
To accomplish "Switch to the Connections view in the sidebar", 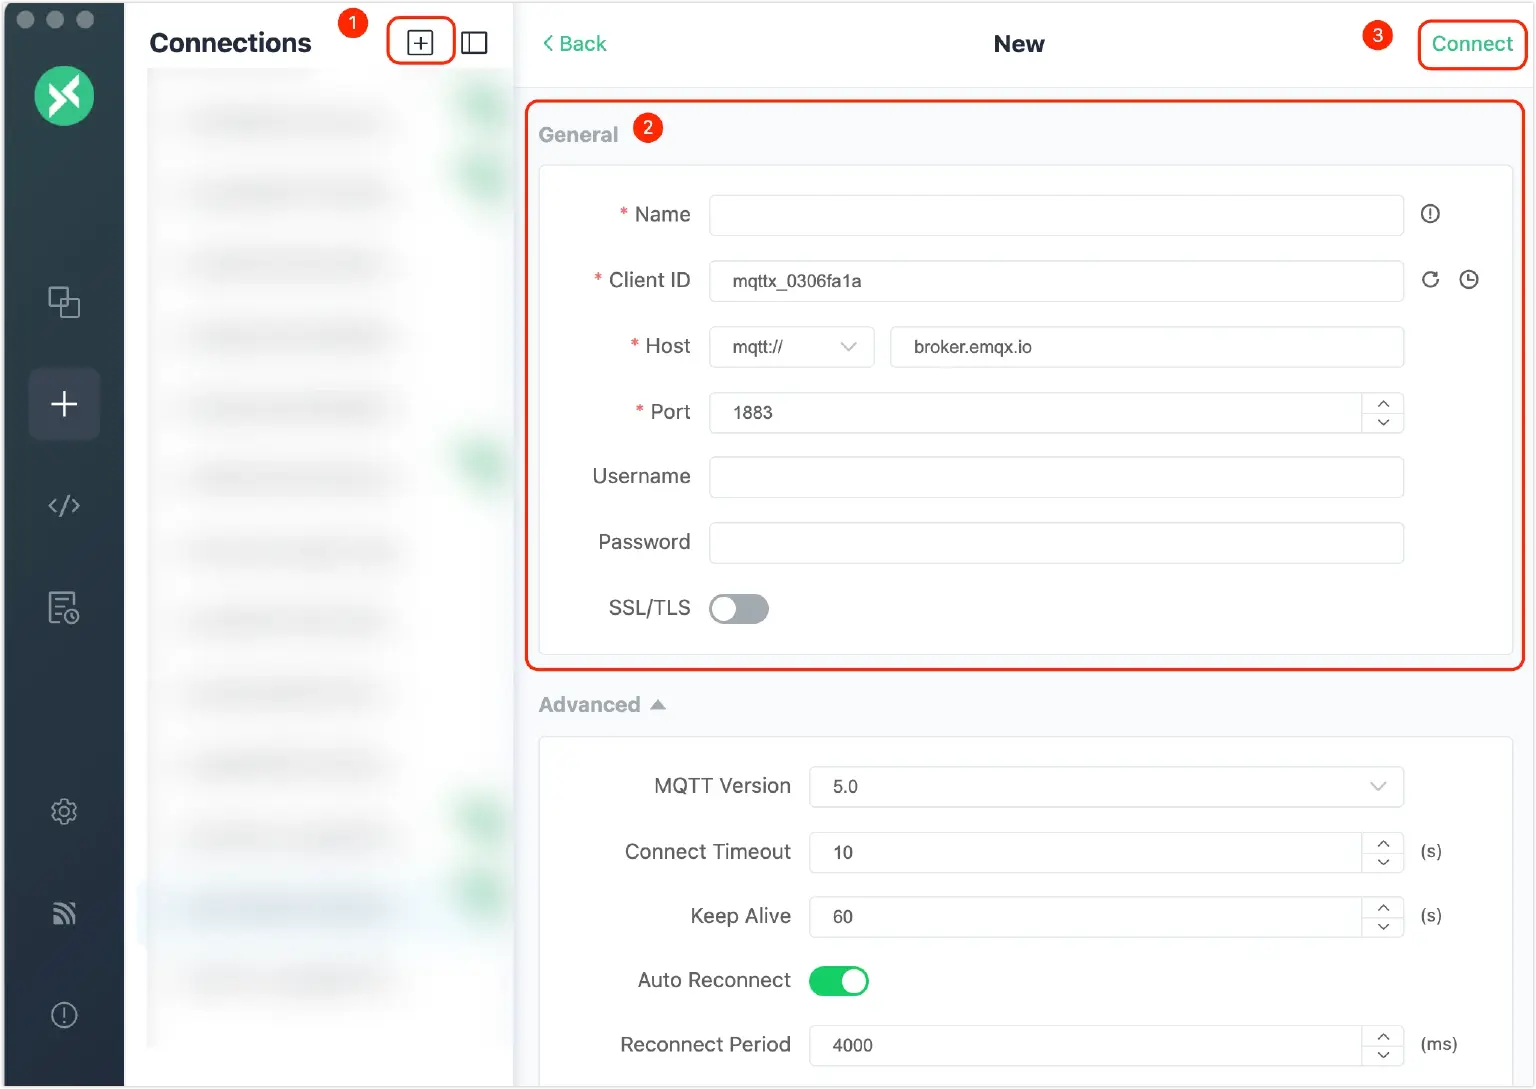I will [x=64, y=303].
